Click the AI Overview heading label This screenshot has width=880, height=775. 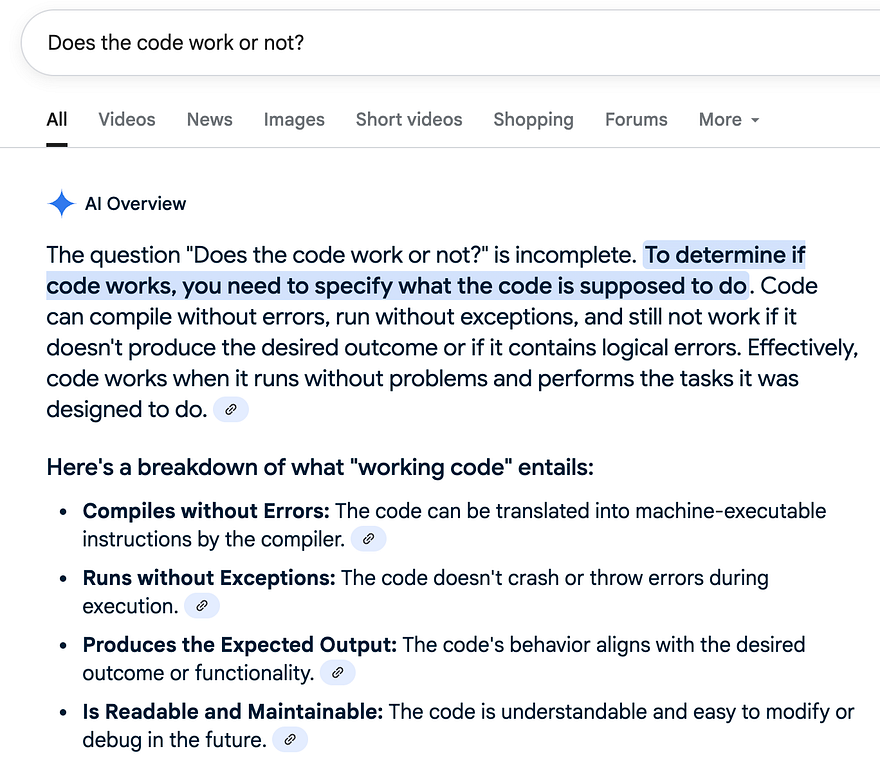[x=135, y=204]
